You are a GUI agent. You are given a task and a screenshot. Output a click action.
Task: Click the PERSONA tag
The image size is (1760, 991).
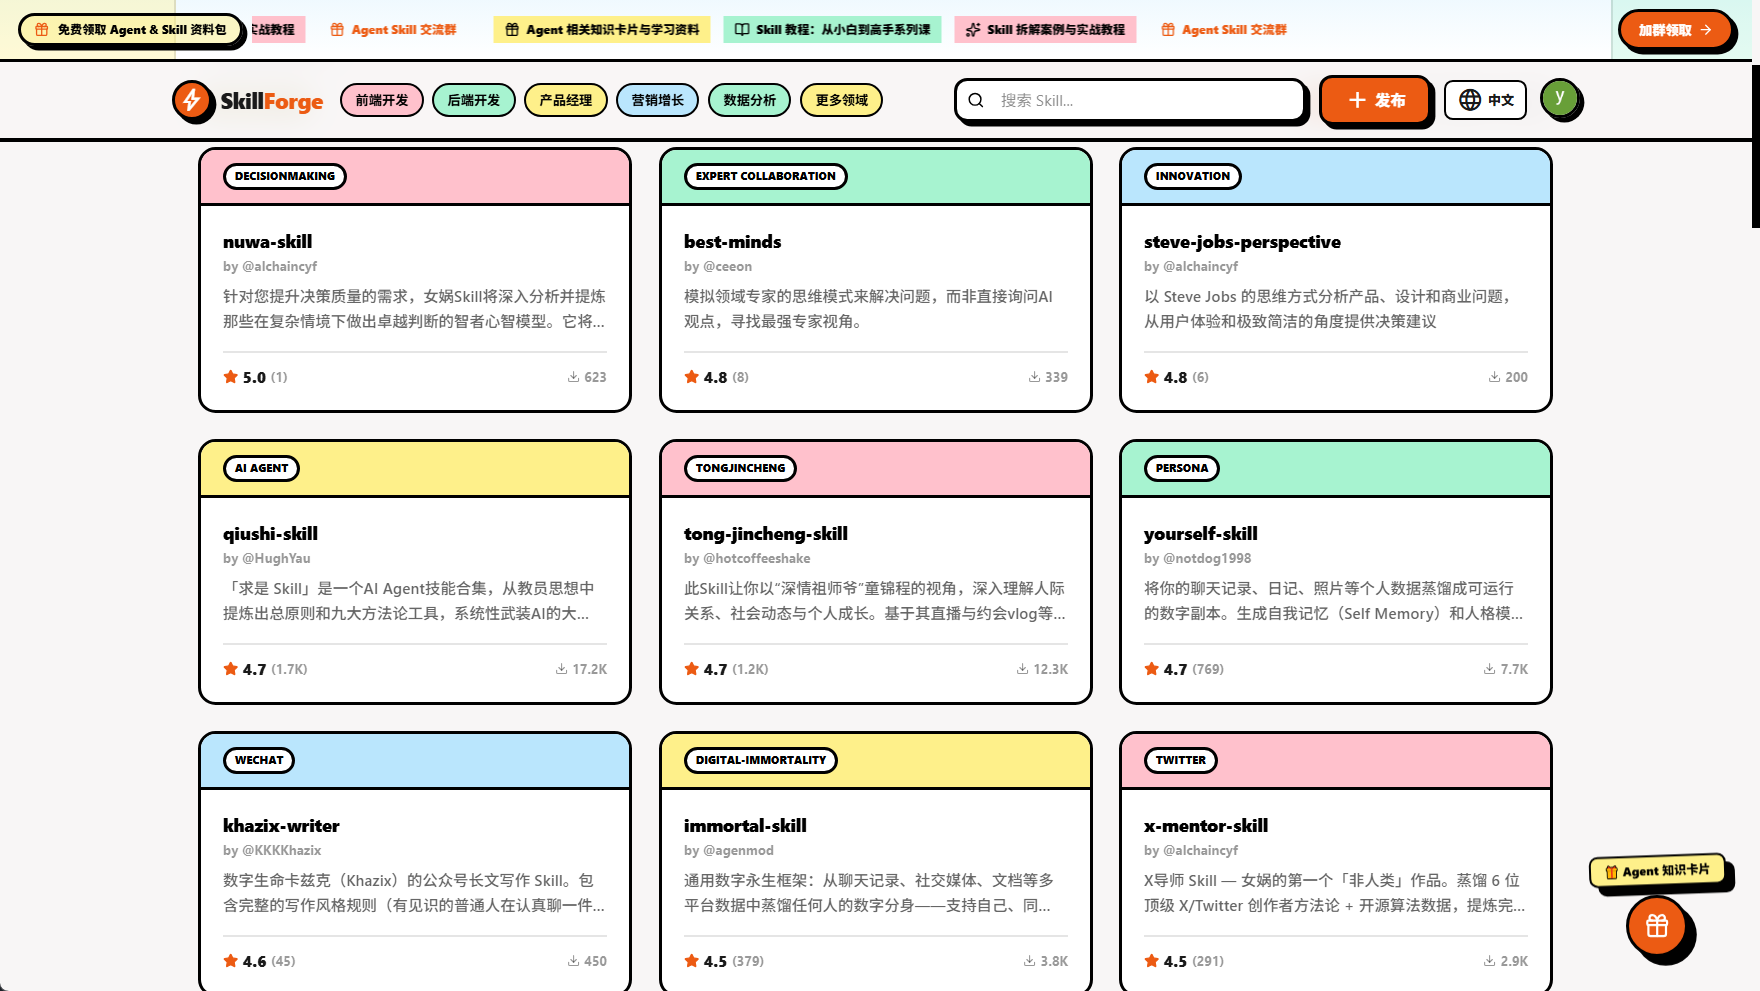[x=1182, y=468]
